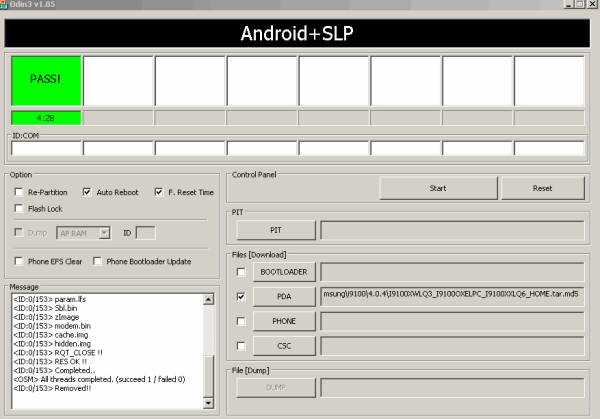Click the PIT file path field

[452, 230]
